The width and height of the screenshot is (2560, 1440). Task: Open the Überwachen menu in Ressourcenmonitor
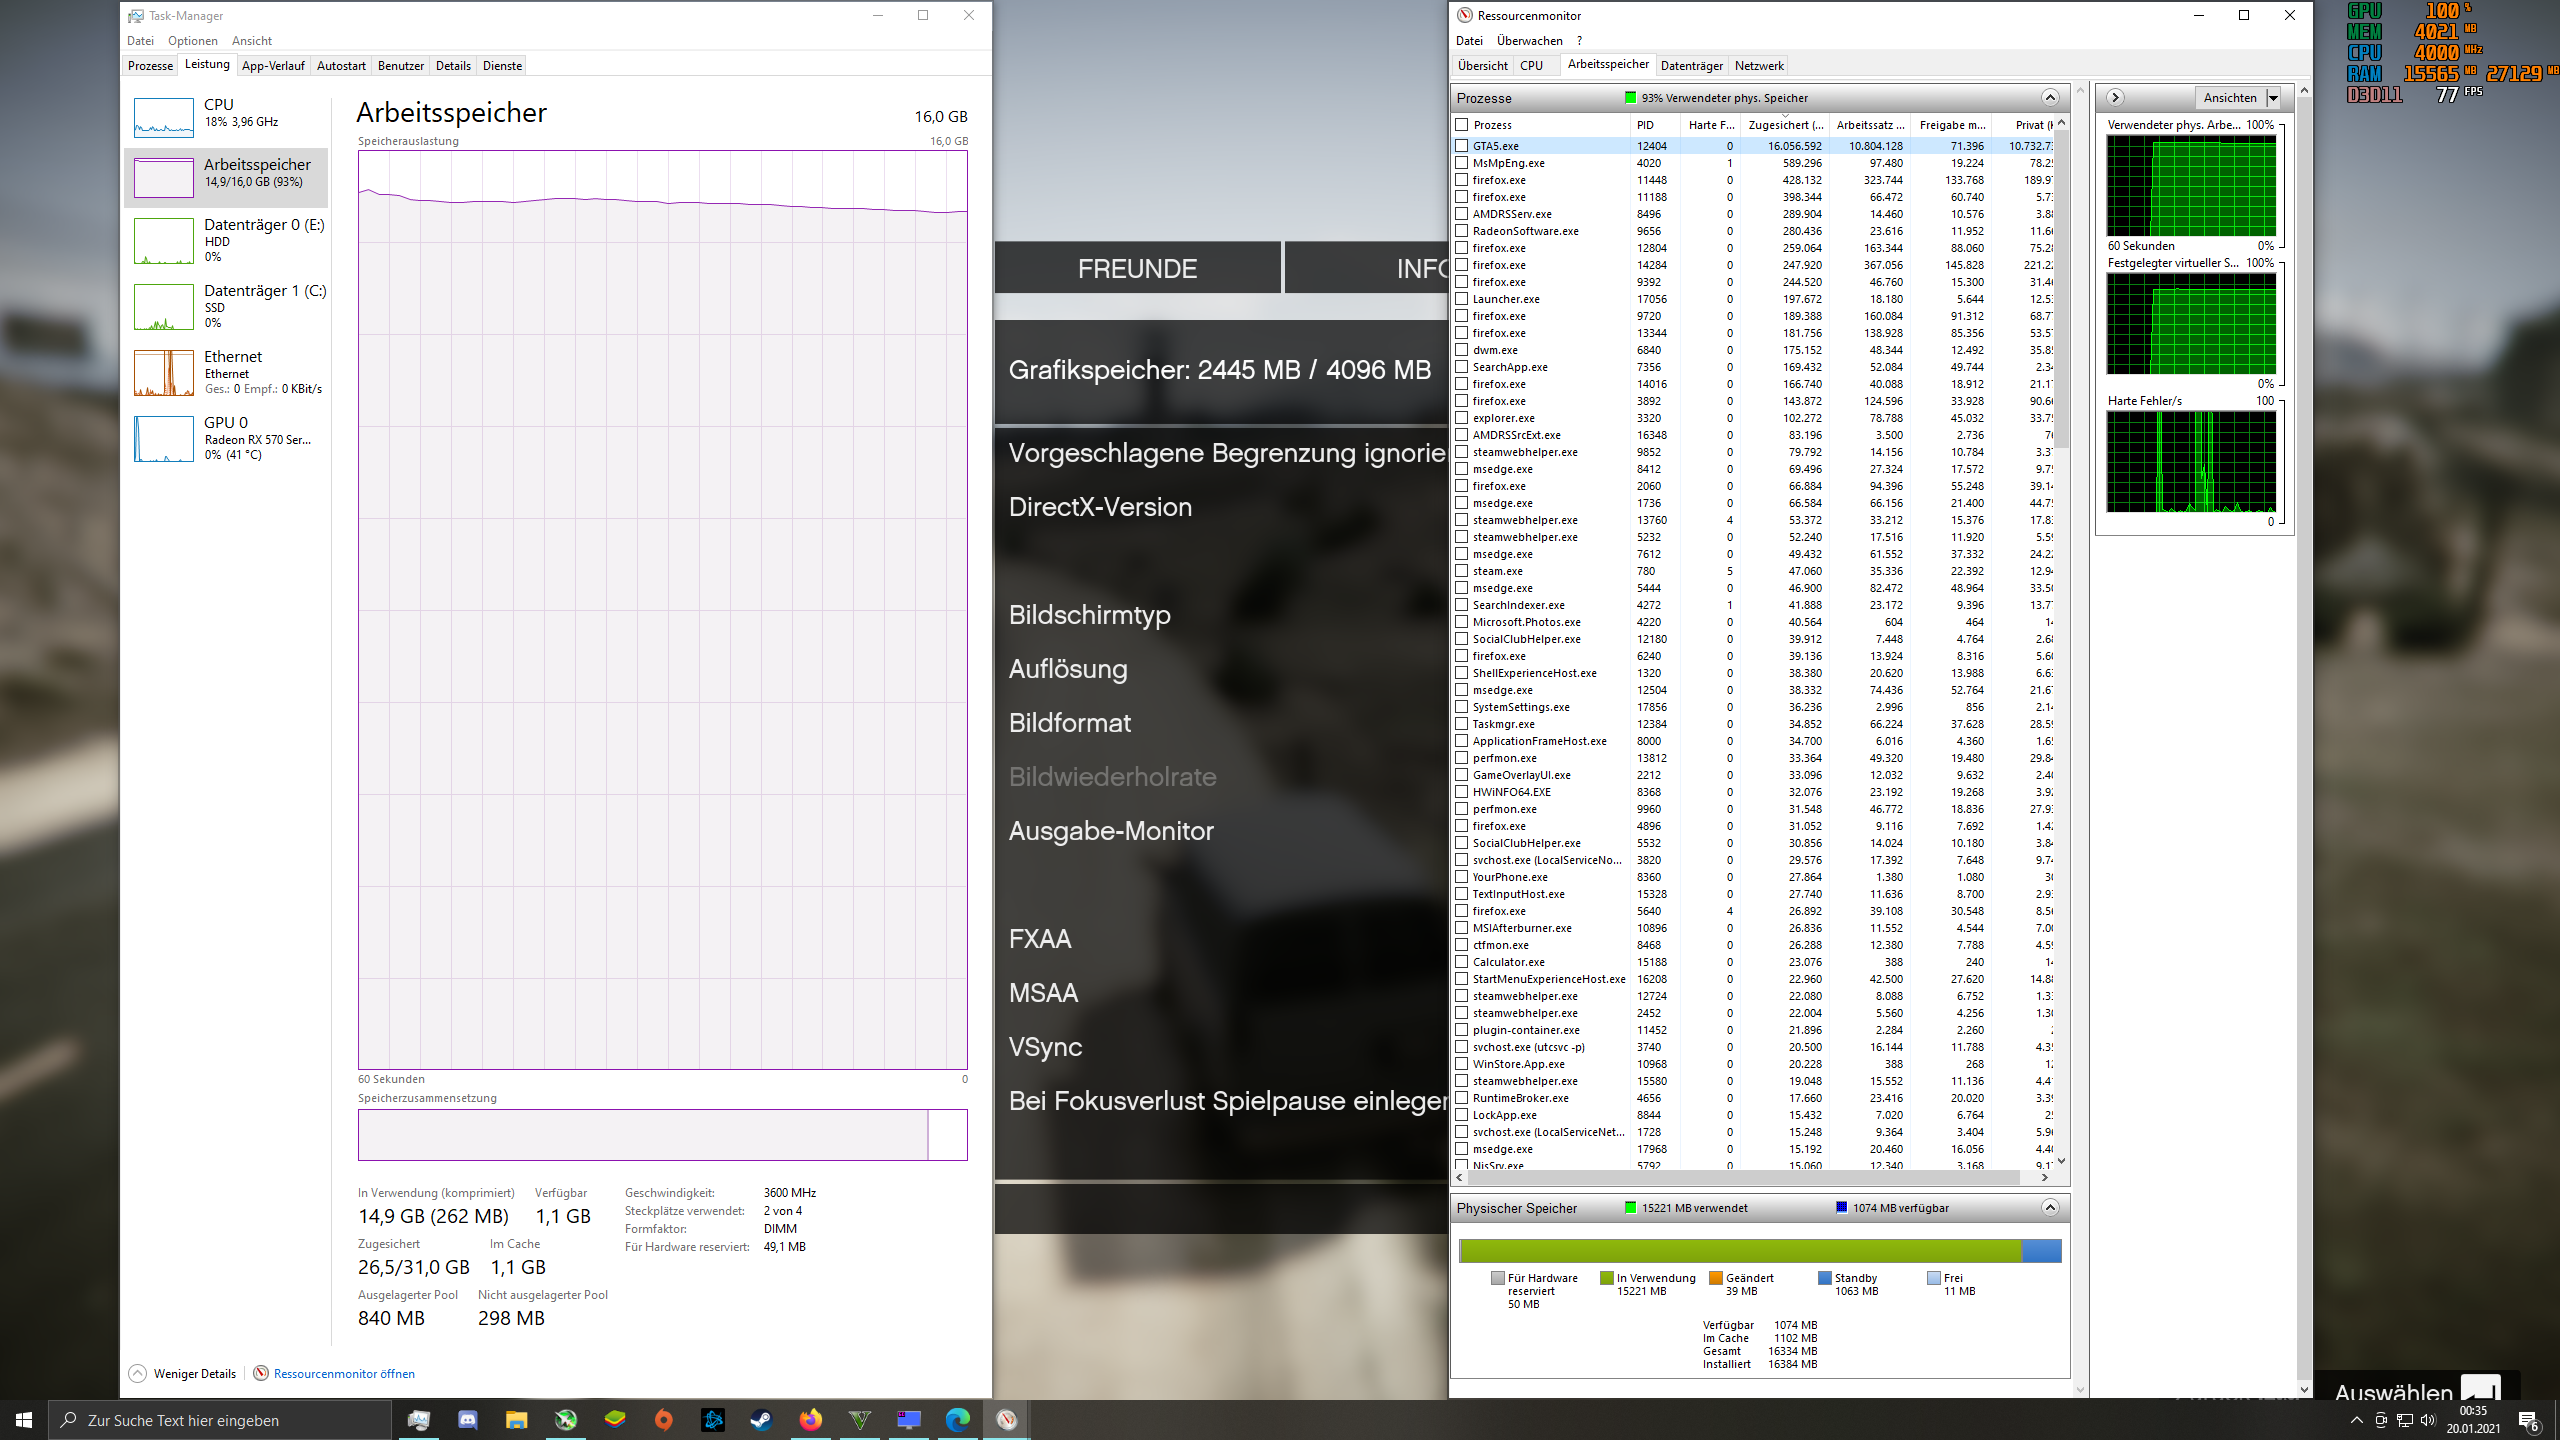1529,41
